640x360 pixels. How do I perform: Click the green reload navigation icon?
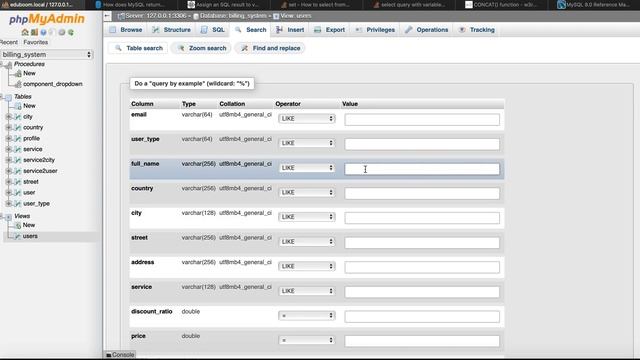71,32
